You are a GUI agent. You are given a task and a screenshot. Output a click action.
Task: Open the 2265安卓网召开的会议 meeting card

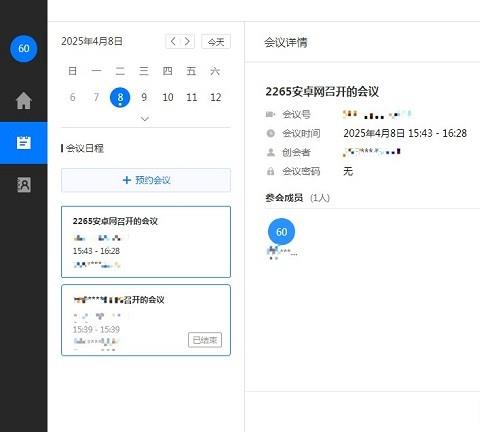click(x=146, y=242)
